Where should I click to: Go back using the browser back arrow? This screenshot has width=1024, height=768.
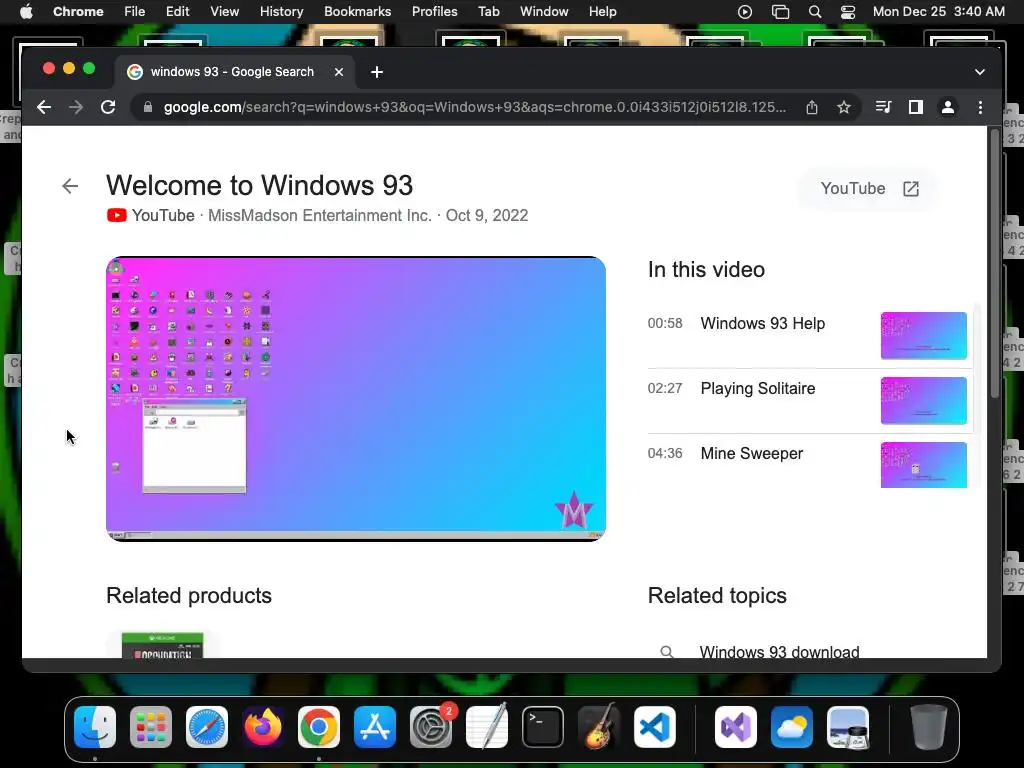point(44,107)
